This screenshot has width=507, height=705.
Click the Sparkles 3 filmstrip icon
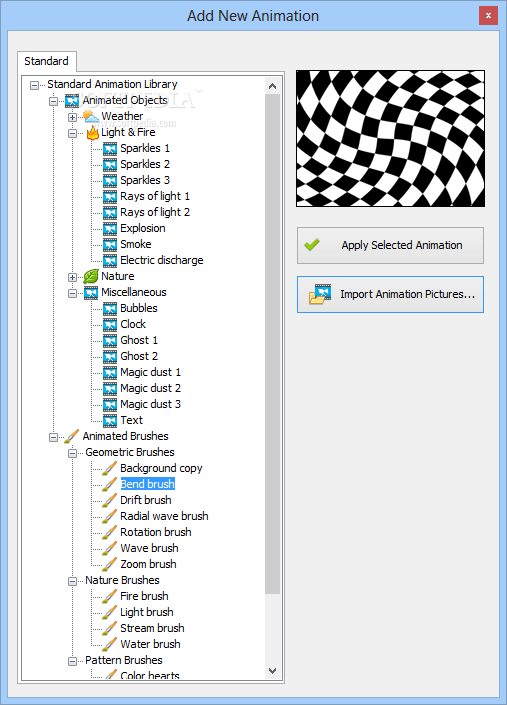click(x=110, y=180)
